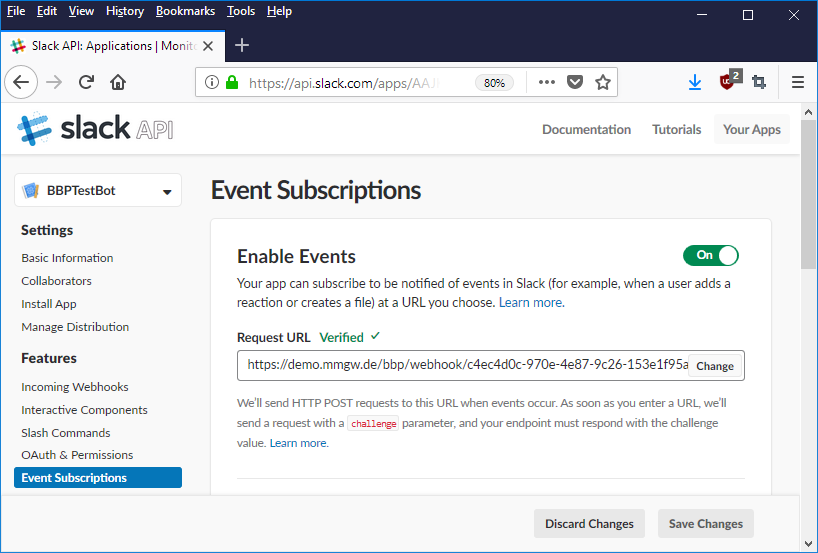818x553 pixels.
Task: Reload the page with the refresh icon
Action: coord(86,82)
